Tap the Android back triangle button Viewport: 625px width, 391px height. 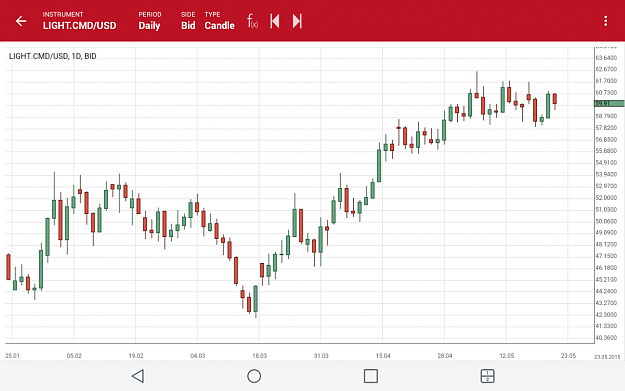138,376
